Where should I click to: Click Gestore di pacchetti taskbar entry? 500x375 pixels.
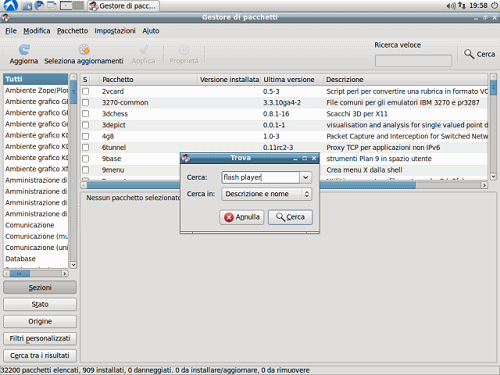coord(123,6)
